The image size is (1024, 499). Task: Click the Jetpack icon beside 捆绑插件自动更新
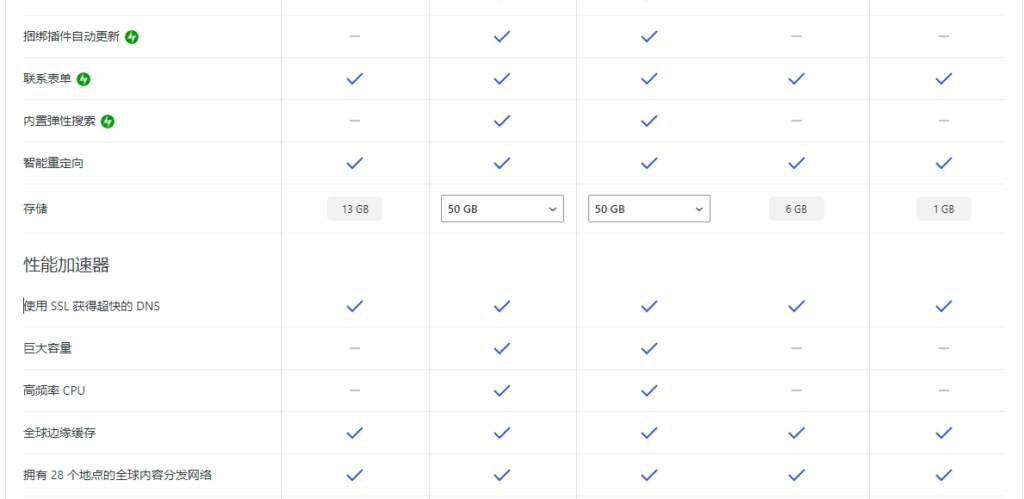tap(132, 37)
